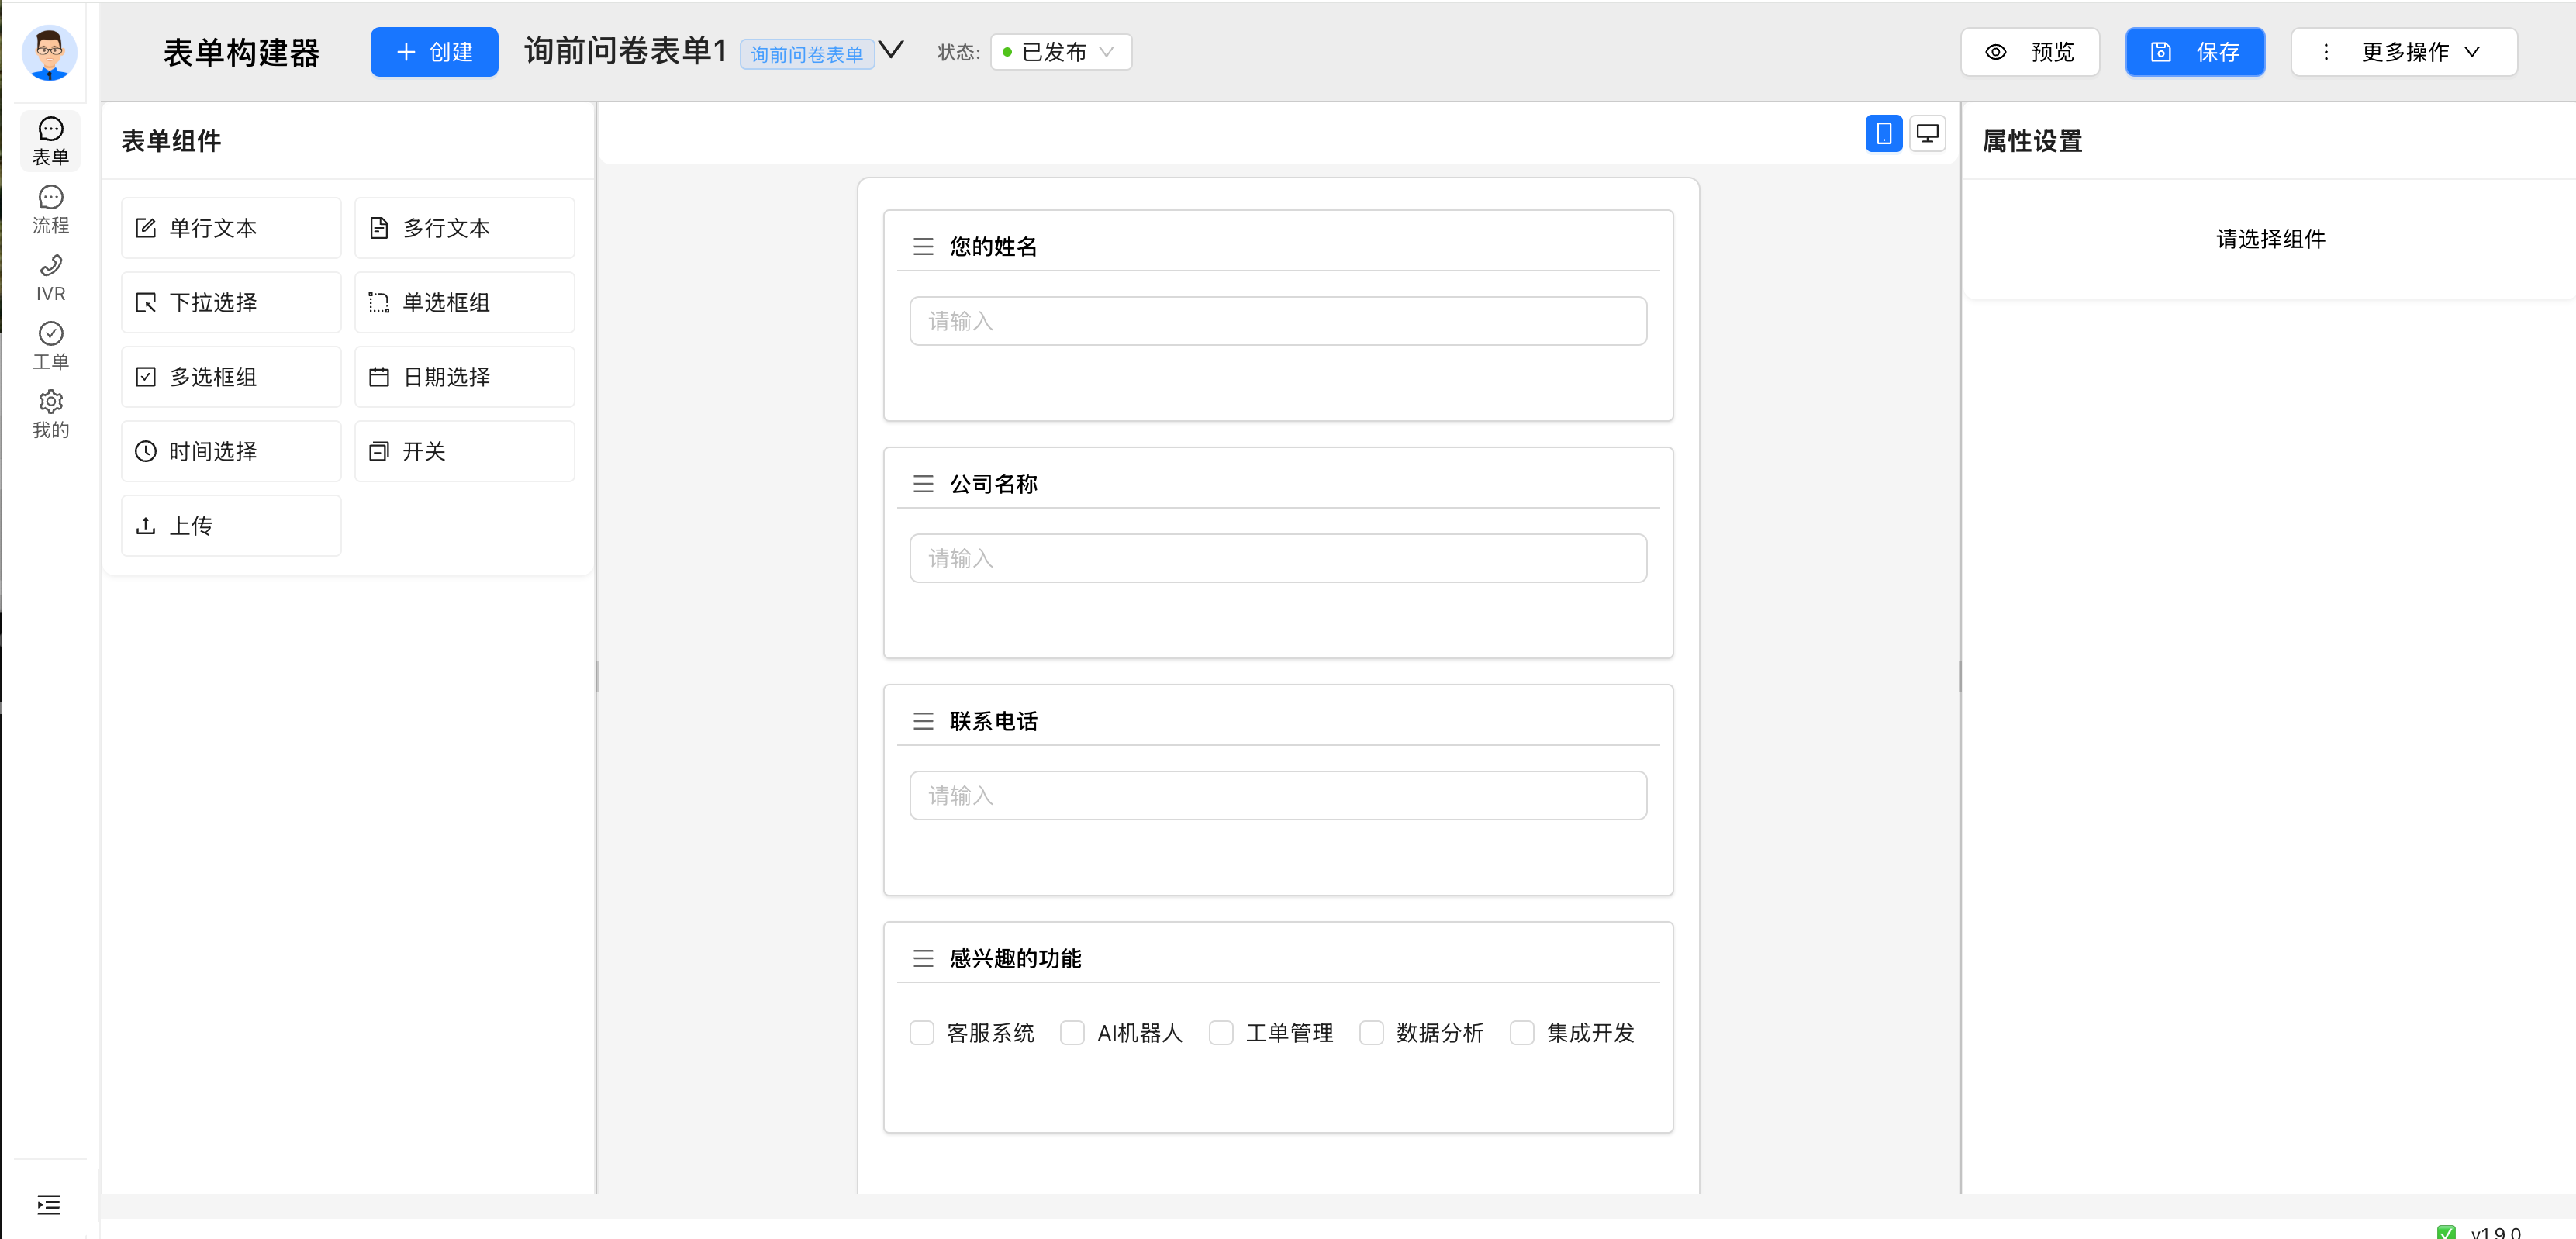Grab drag handle of 您的姓名 field
2576x1239 pixels.
click(x=923, y=246)
